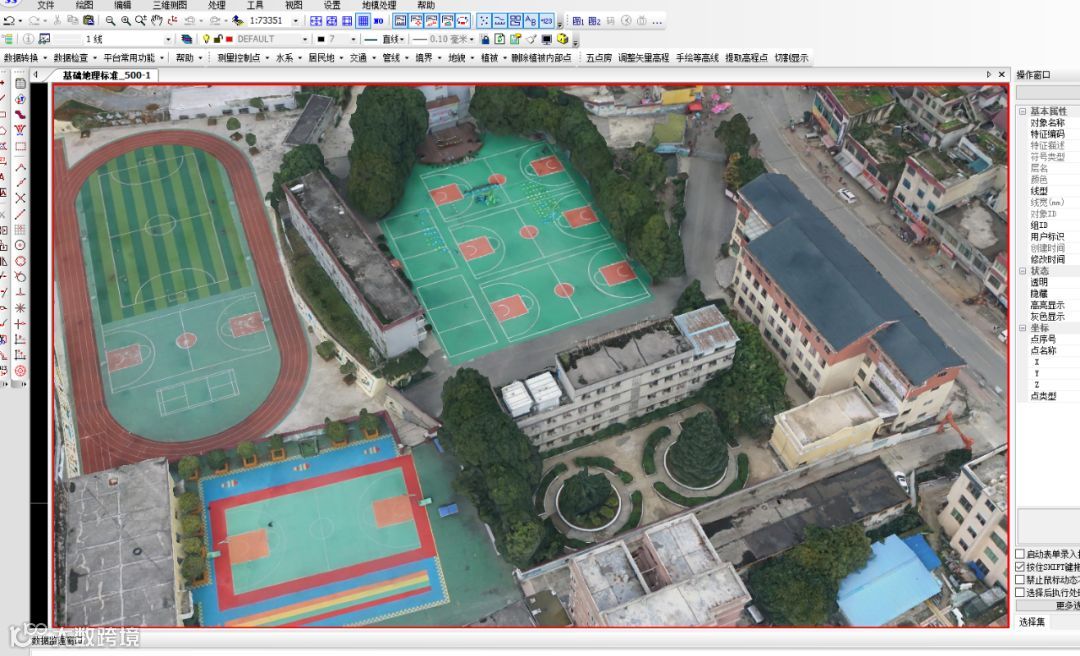Click the 删除植被内部点 button
This screenshot has width=1080, height=656.
[541, 58]
